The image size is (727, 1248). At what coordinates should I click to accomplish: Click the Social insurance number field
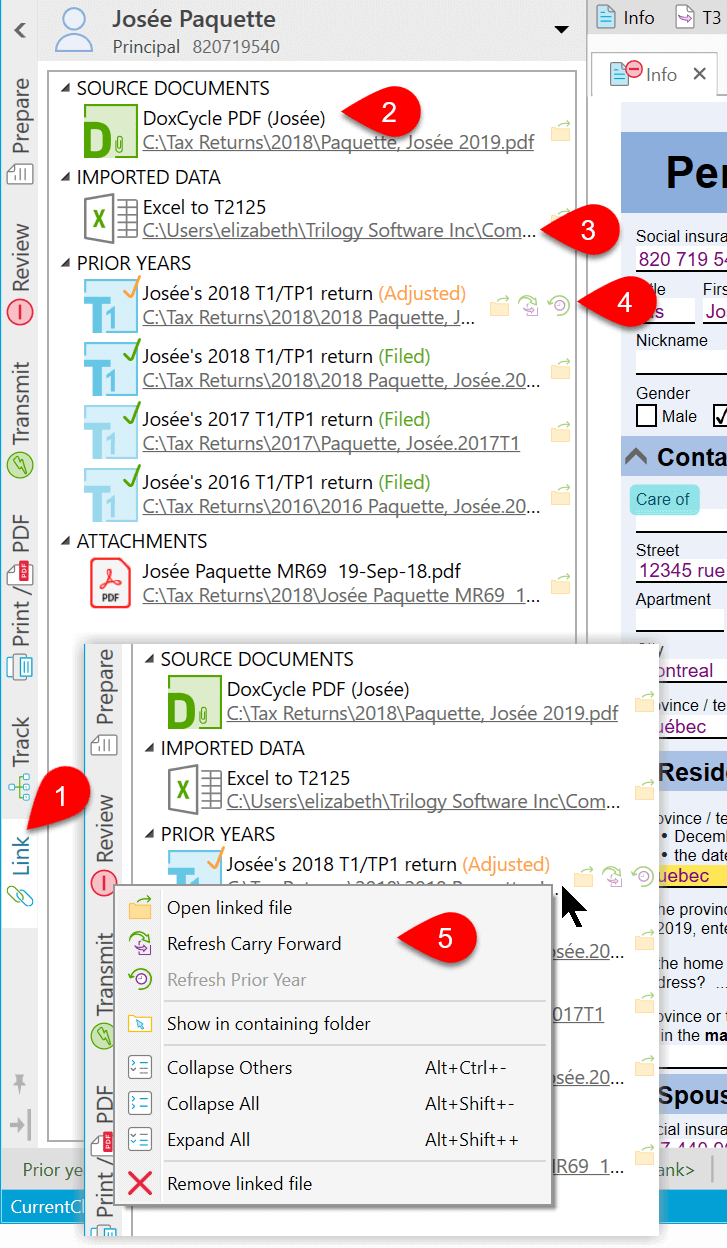tap(681, 260)
